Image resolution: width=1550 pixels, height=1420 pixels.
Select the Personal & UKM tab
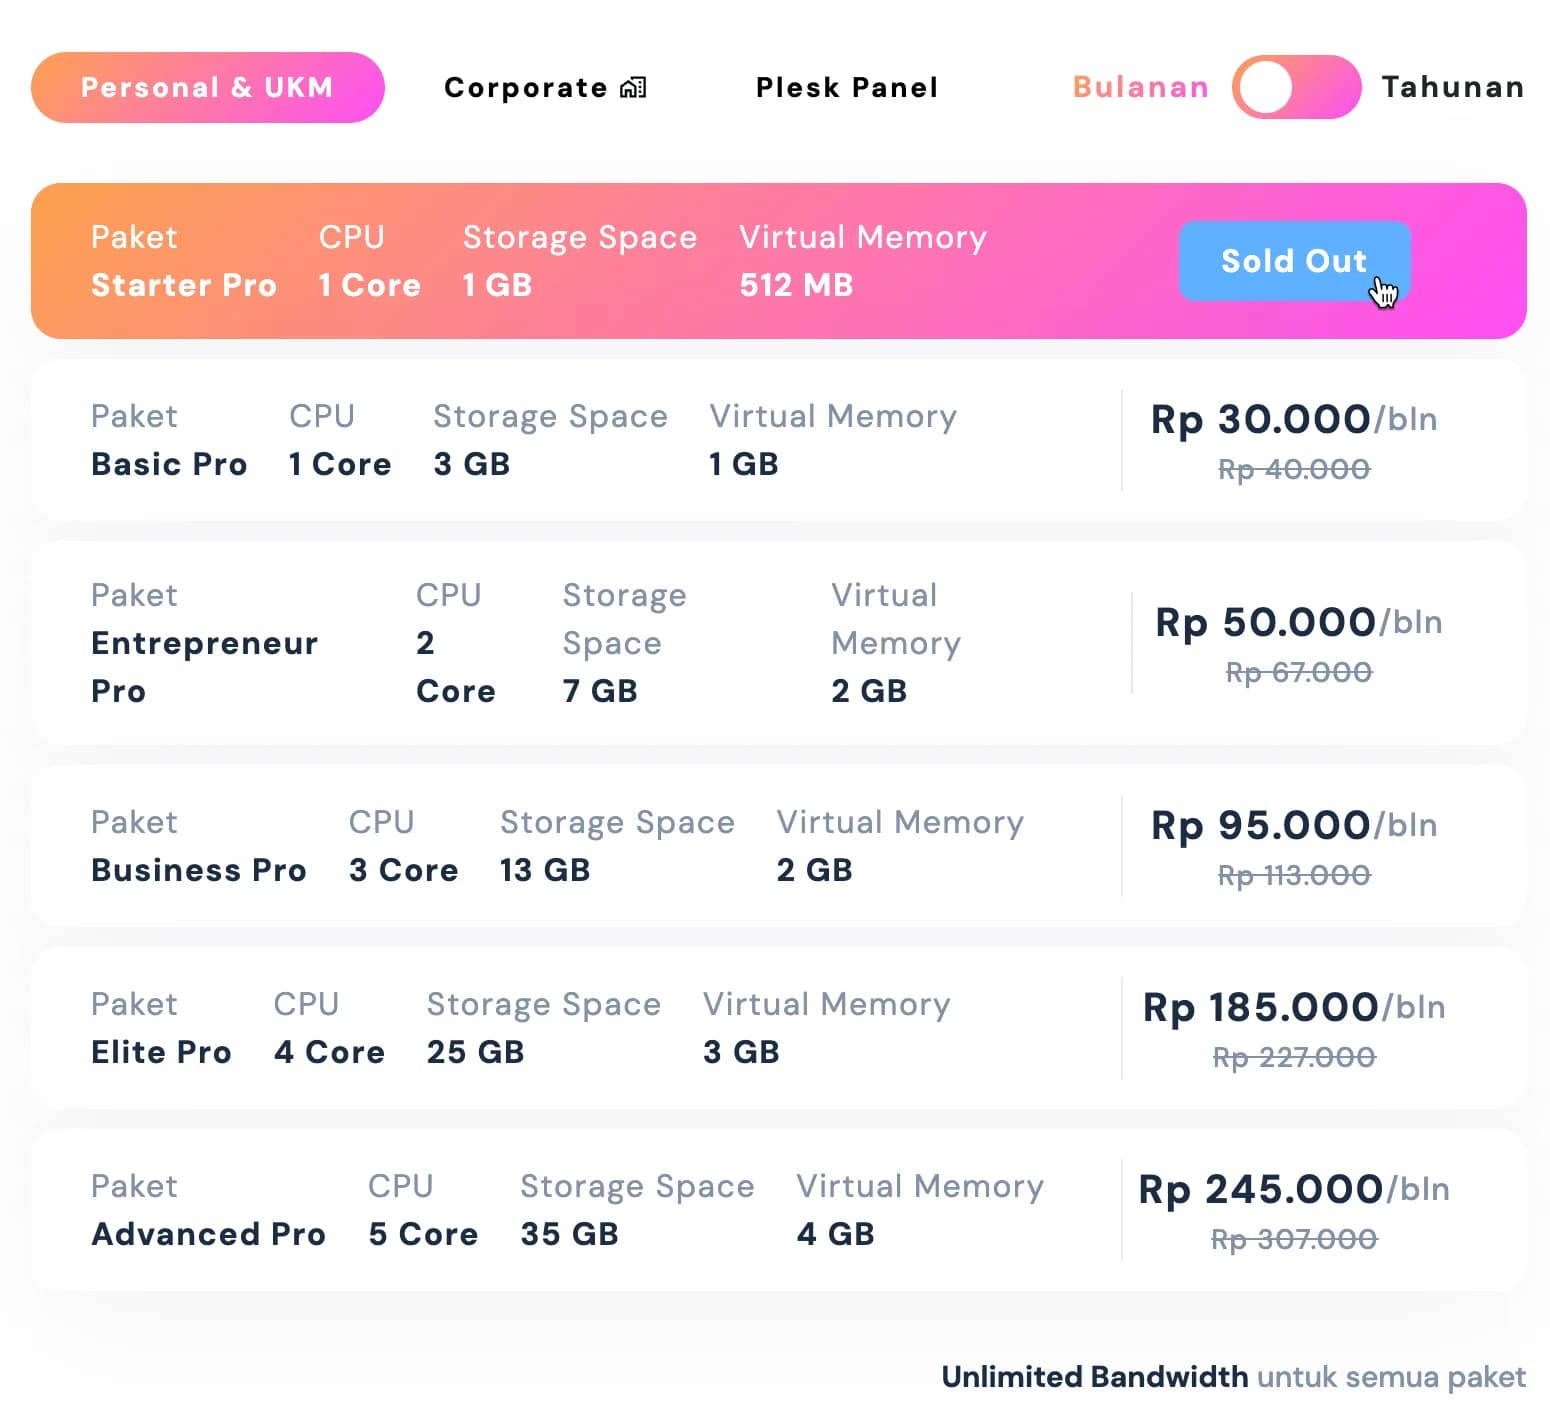click(x=207, y=87)
